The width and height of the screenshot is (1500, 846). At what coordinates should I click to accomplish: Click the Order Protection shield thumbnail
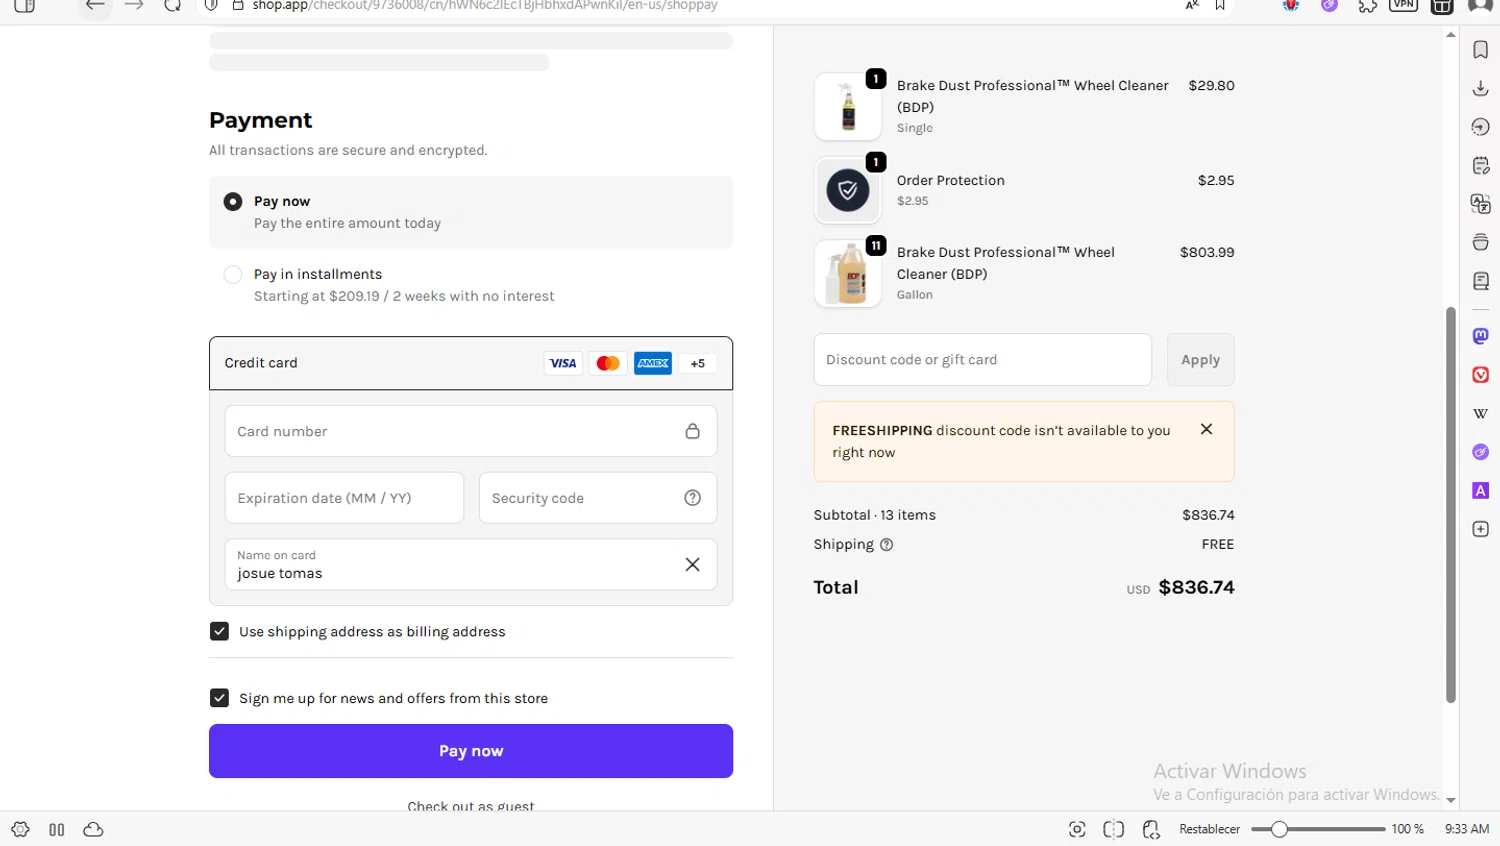[848, 190]
